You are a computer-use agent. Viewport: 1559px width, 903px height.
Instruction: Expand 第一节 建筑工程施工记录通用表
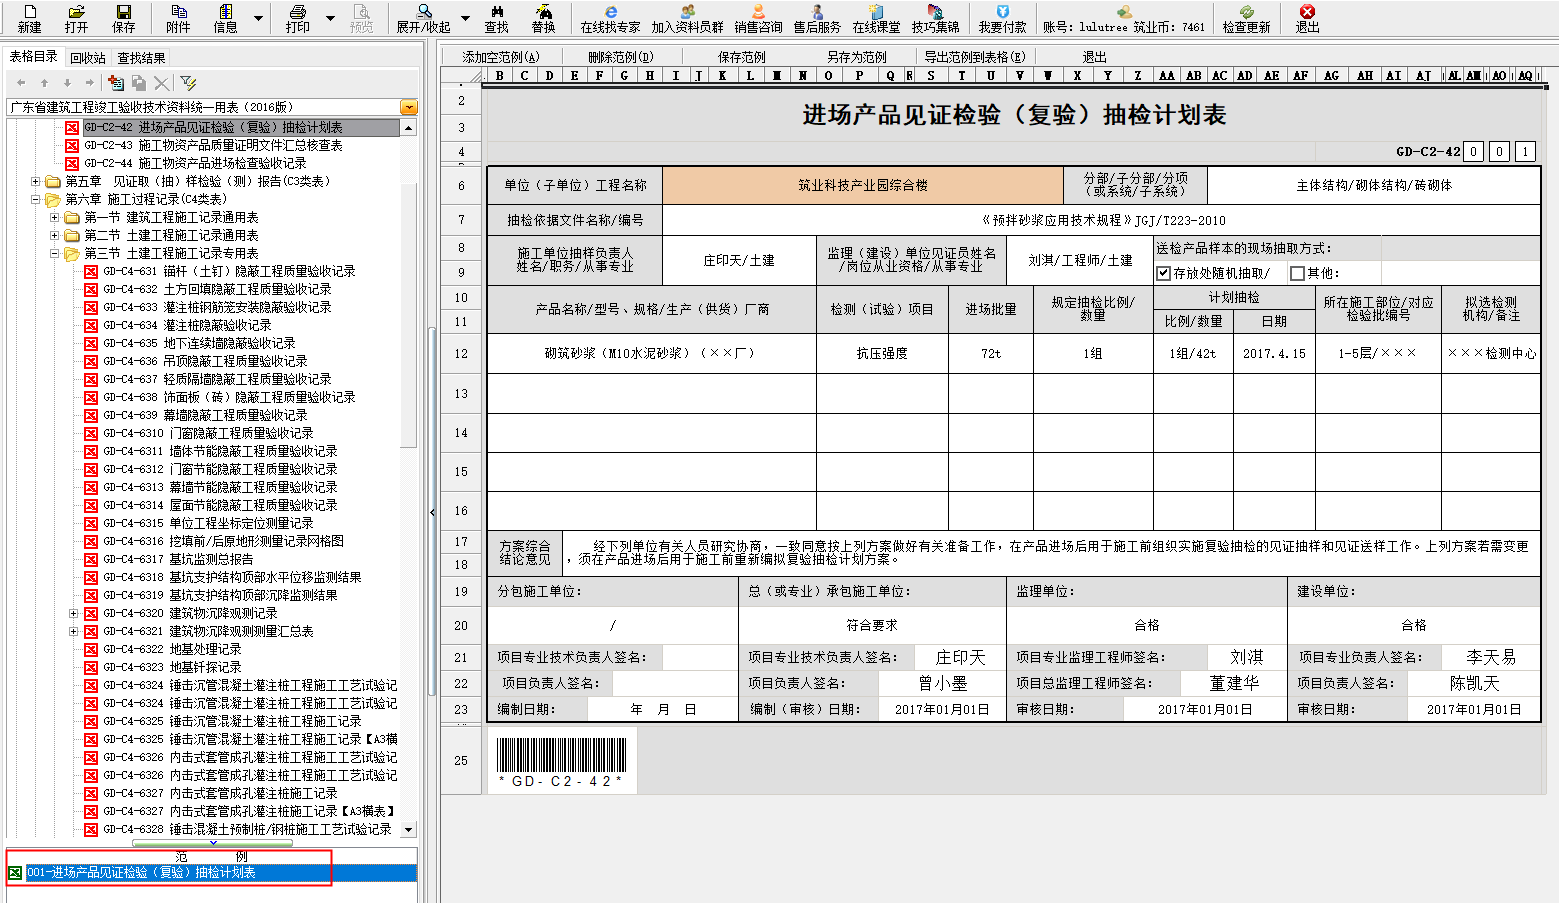[x=55, y=217]
